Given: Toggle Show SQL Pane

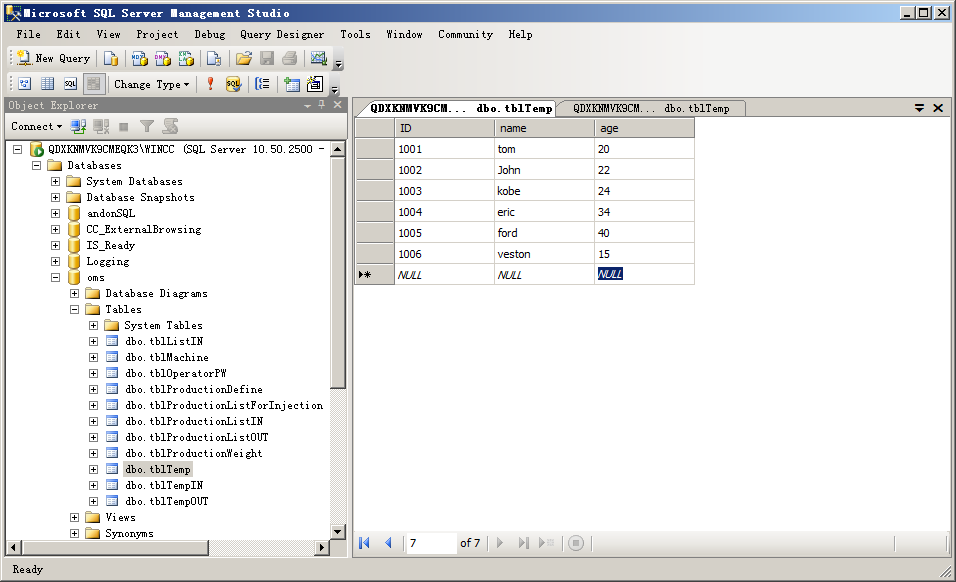Looking at the screenshot, I should [x=71, y=84].
